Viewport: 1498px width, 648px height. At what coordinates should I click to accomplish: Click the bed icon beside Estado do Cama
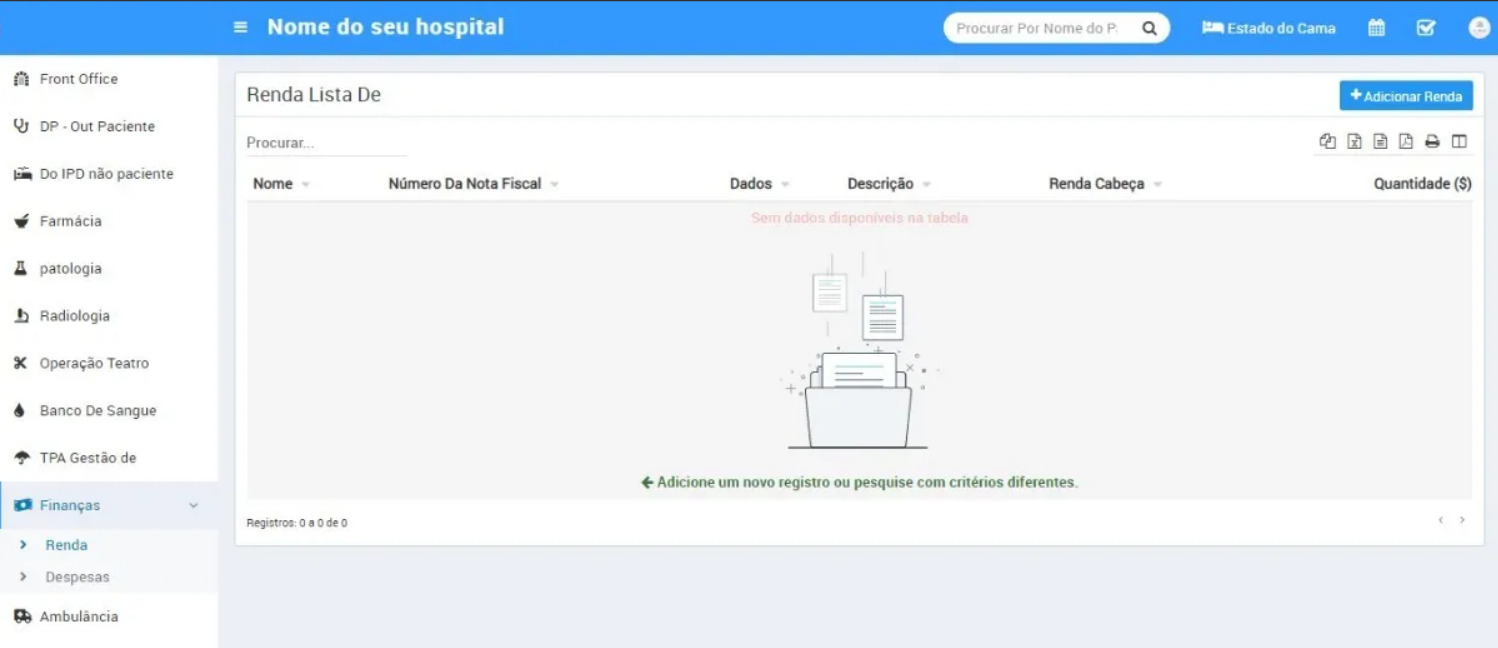click(1212, 28)
